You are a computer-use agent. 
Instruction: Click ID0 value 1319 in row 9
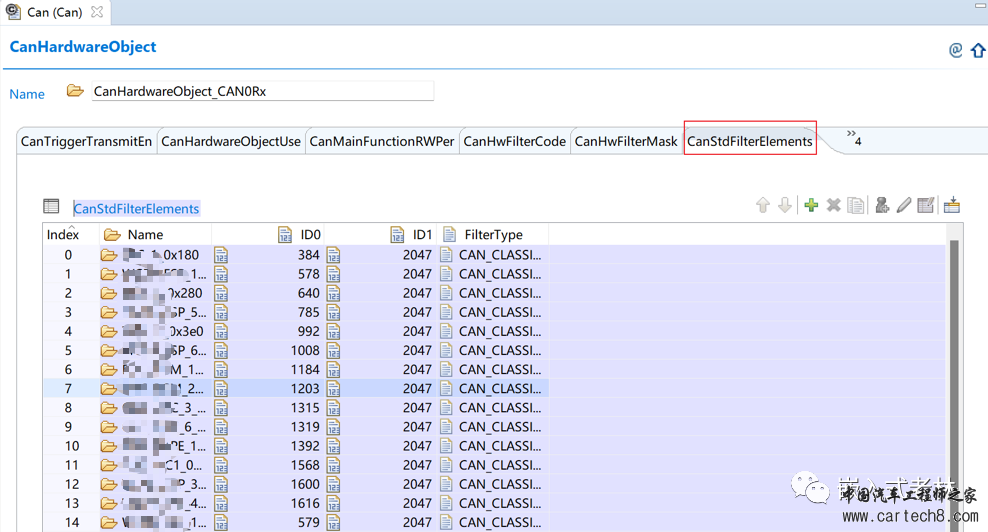tap(305, 427)
